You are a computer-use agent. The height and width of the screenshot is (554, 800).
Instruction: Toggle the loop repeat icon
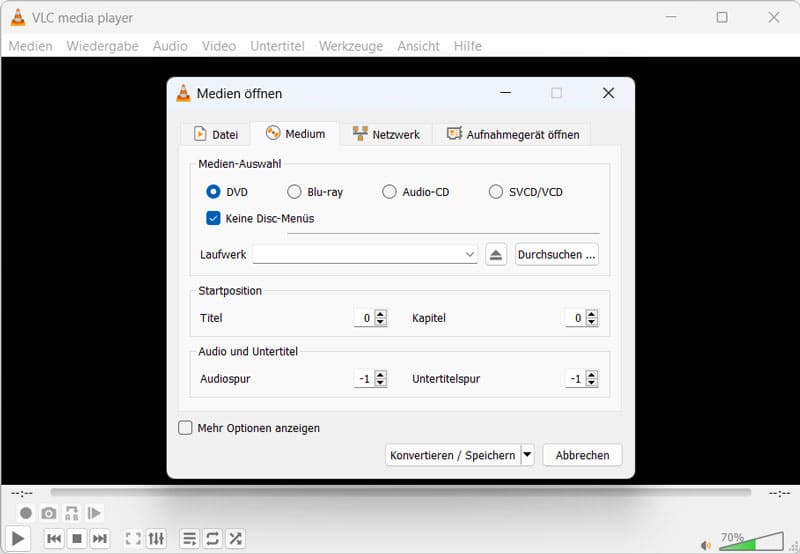212,538
